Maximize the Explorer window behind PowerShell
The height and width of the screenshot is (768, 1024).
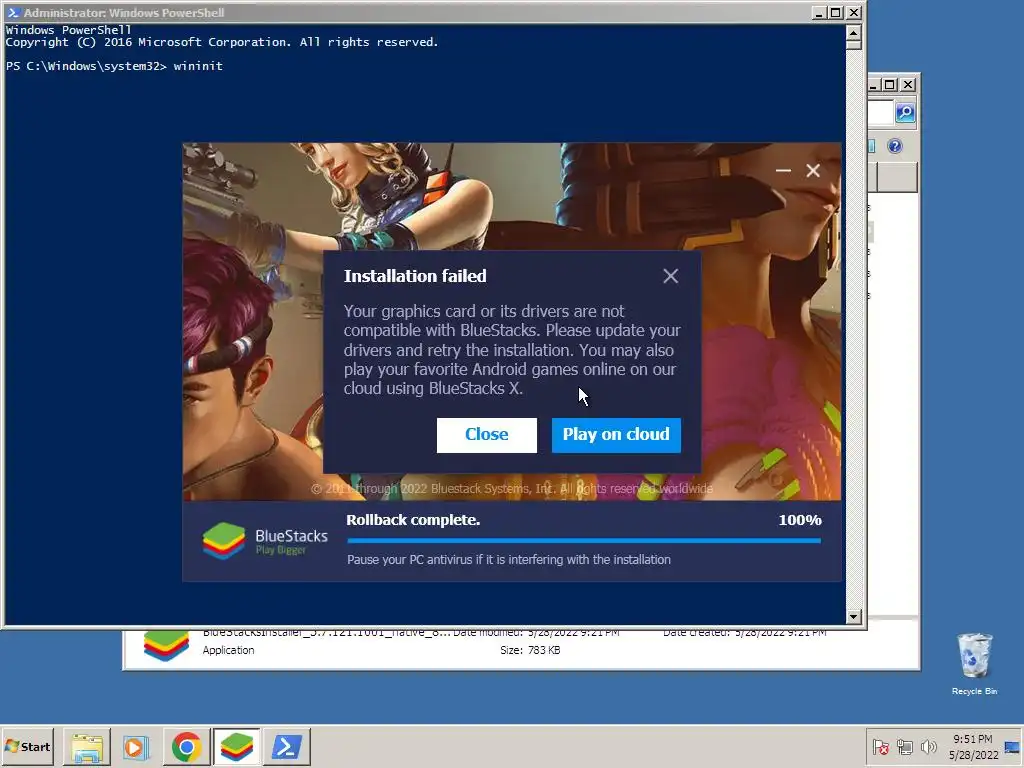[x=890, y=85]
